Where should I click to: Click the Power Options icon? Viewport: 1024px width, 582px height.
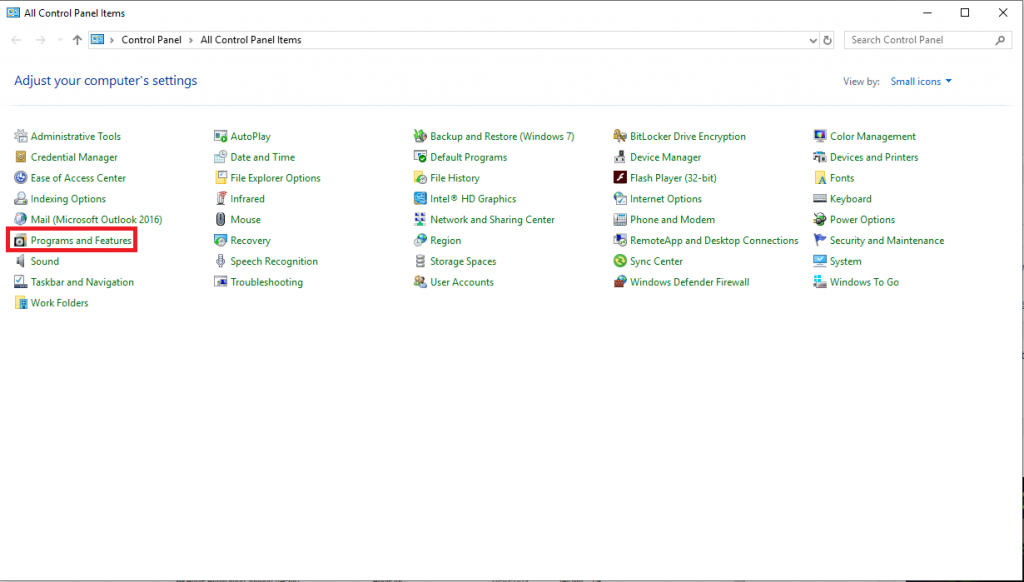coord(820,220)
